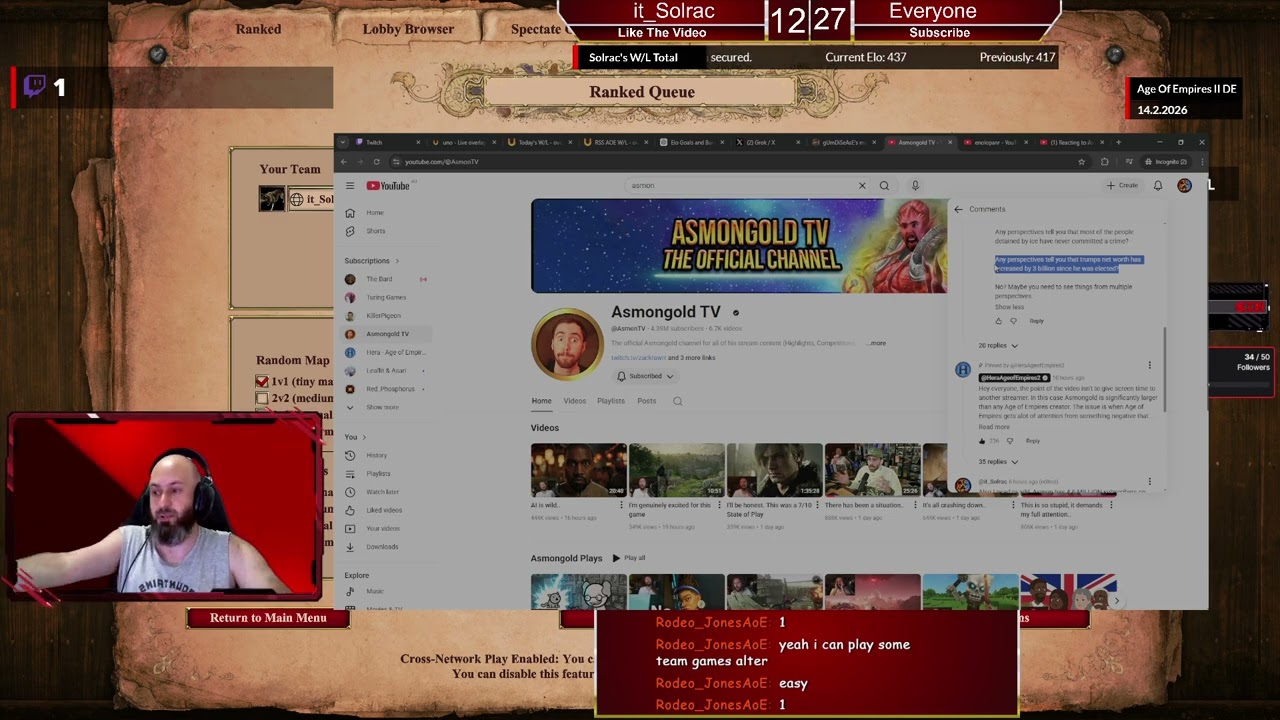Open the YouTube hamburger guide menu
Viewport: 1280px width, 720px height.
(350, 185)
